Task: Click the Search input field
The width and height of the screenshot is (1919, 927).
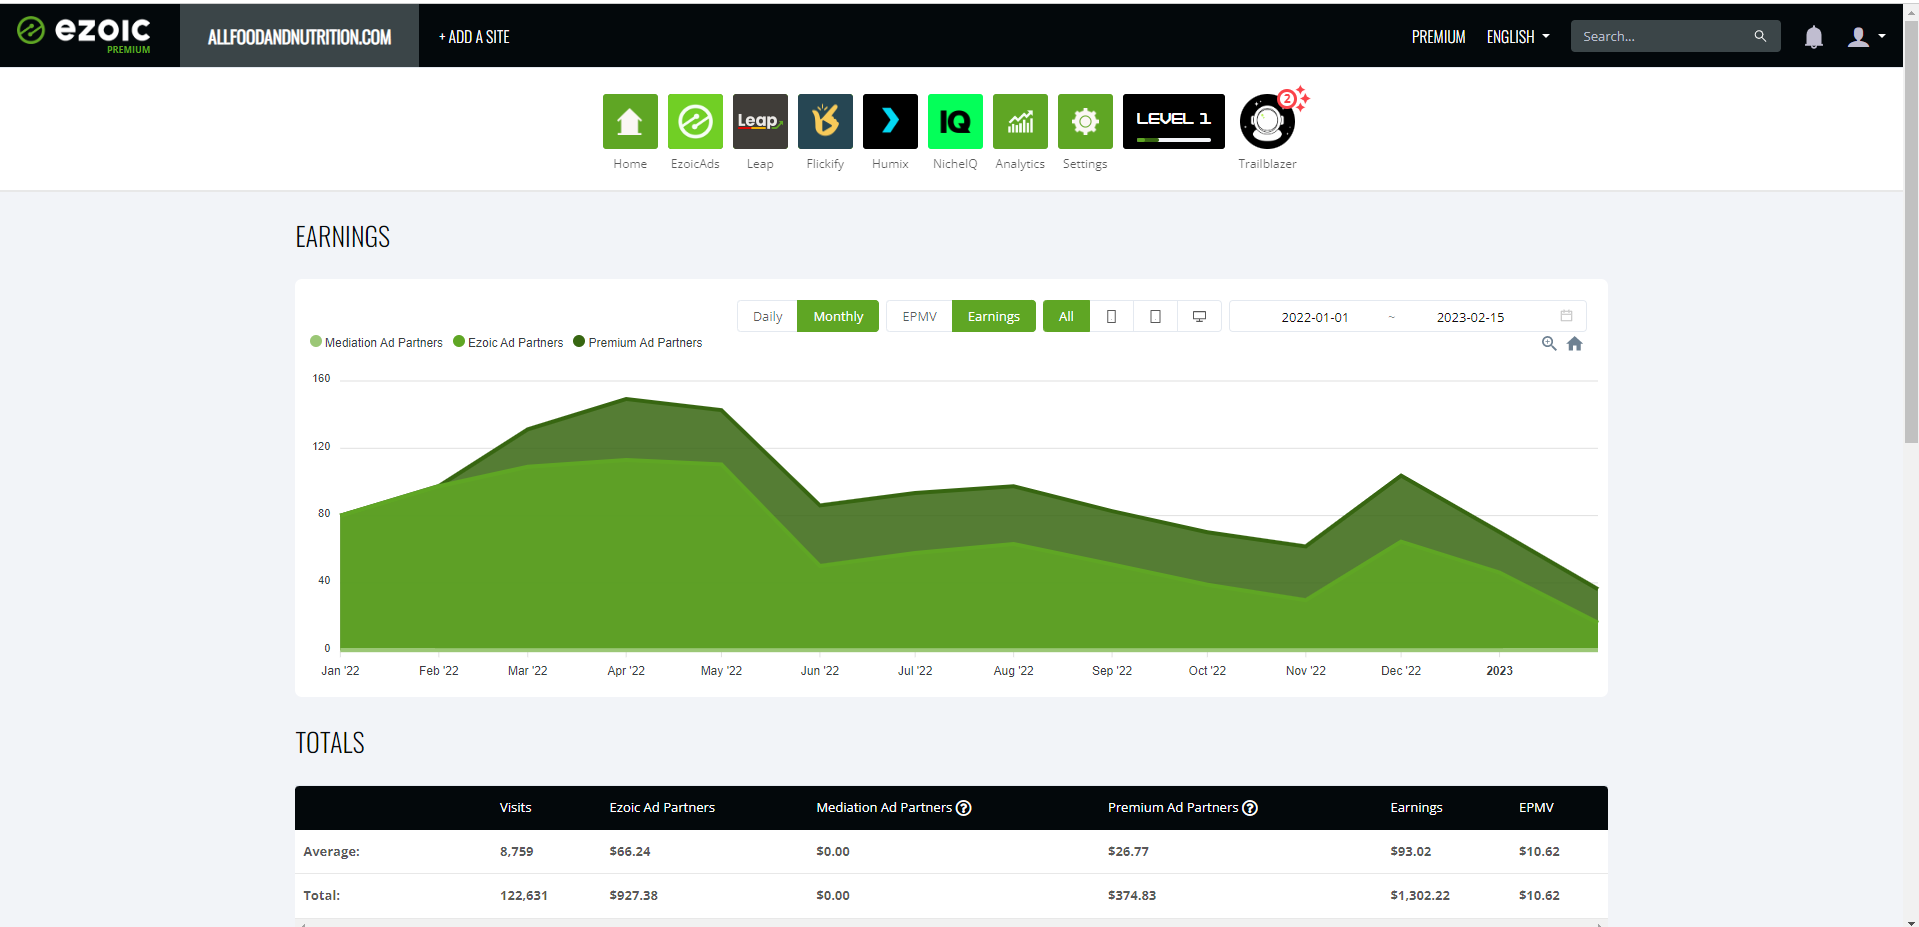Action: pyautogui.click(x=1660, y=36)
